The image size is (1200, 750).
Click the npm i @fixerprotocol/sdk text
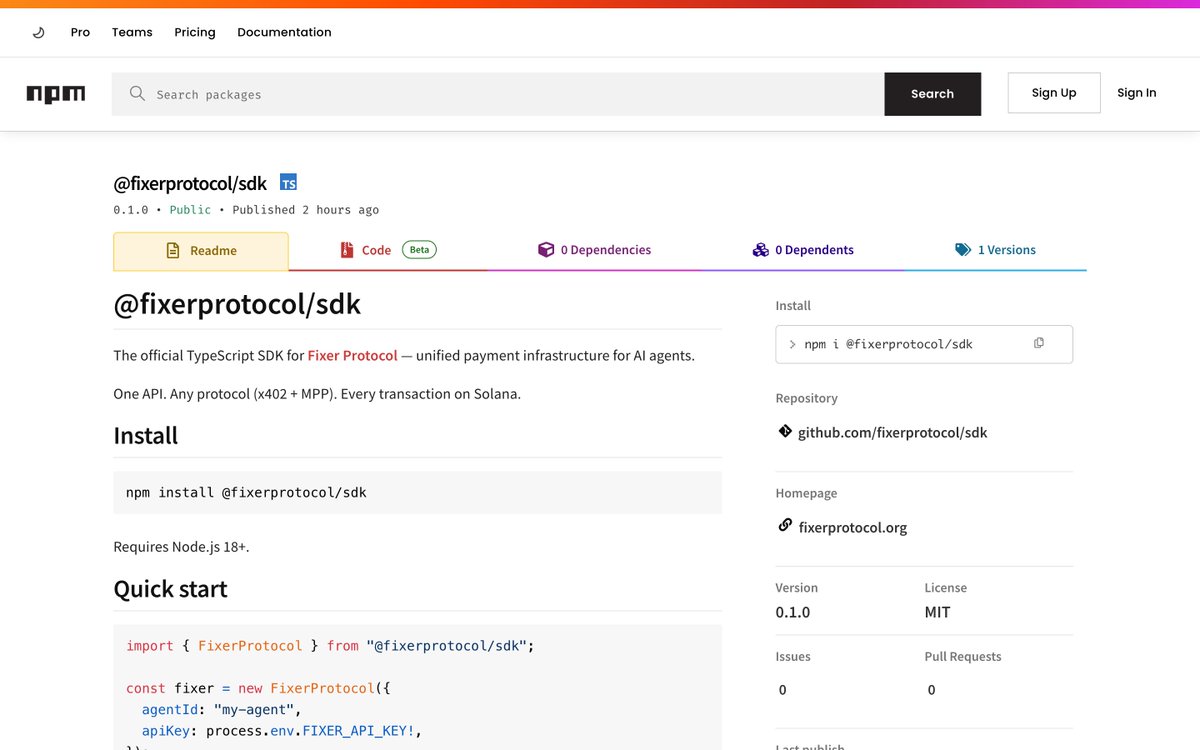[x=888, y=344]
